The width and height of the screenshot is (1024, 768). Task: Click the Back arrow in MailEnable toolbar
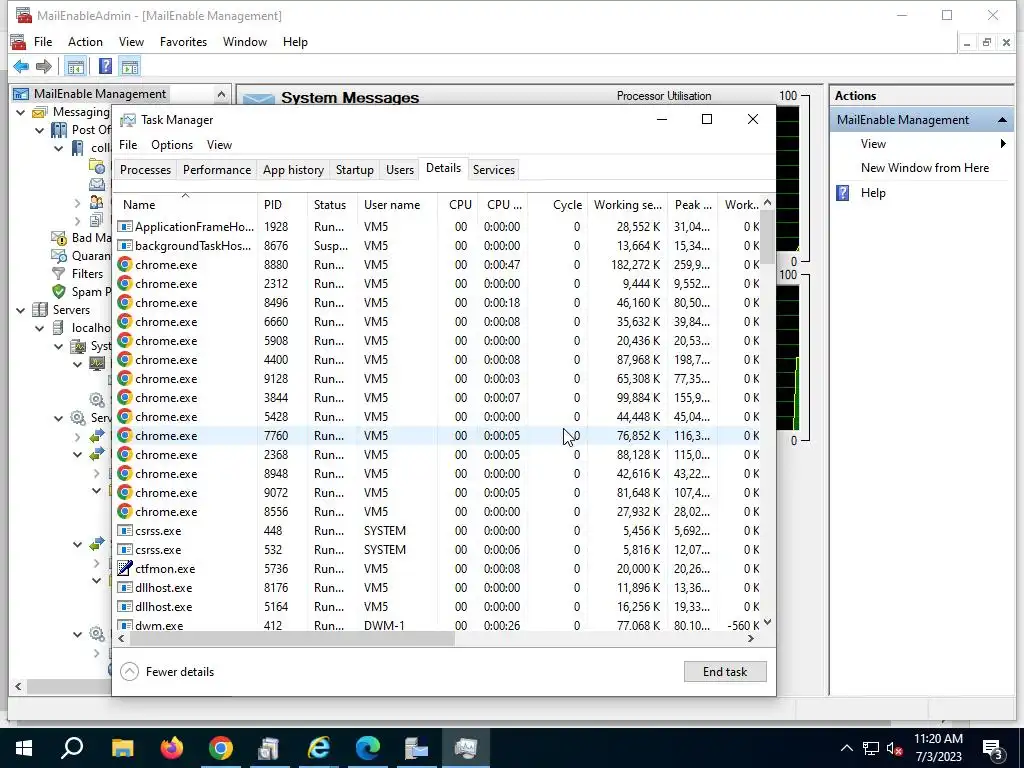(x=21, y=66)
